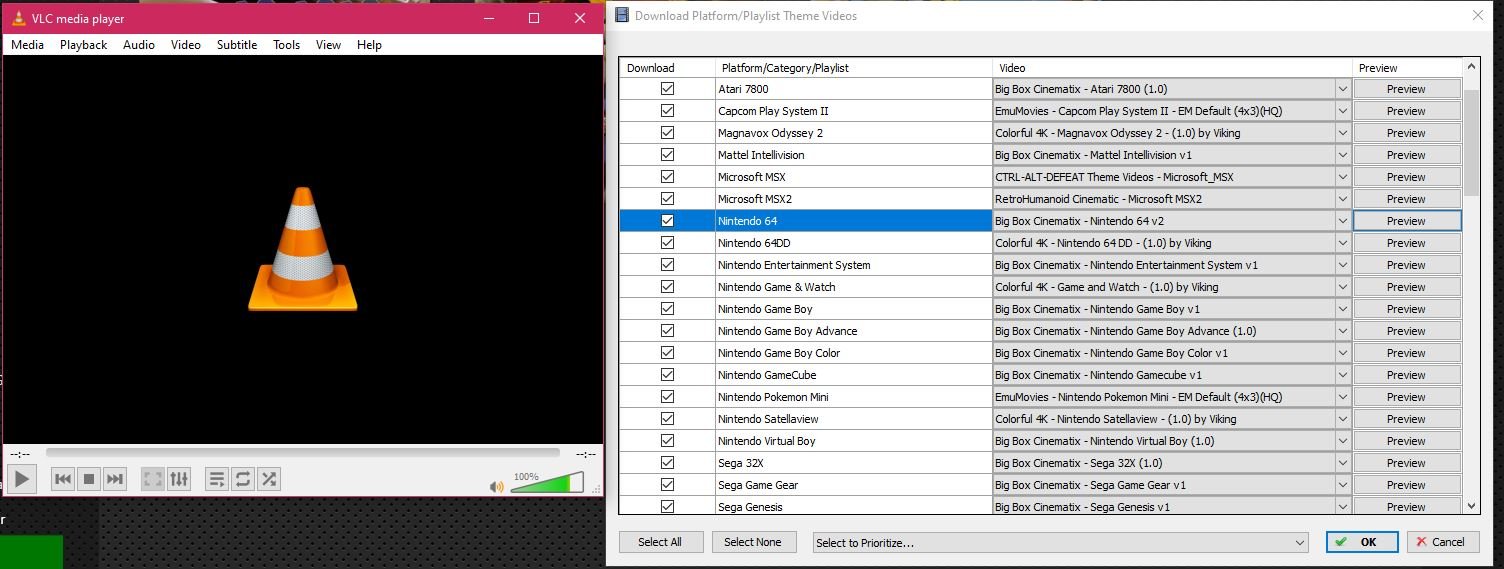Open the Select to Prioritize dropdown
This screenshot has width=1504, height=569.
pos(1061,543)
